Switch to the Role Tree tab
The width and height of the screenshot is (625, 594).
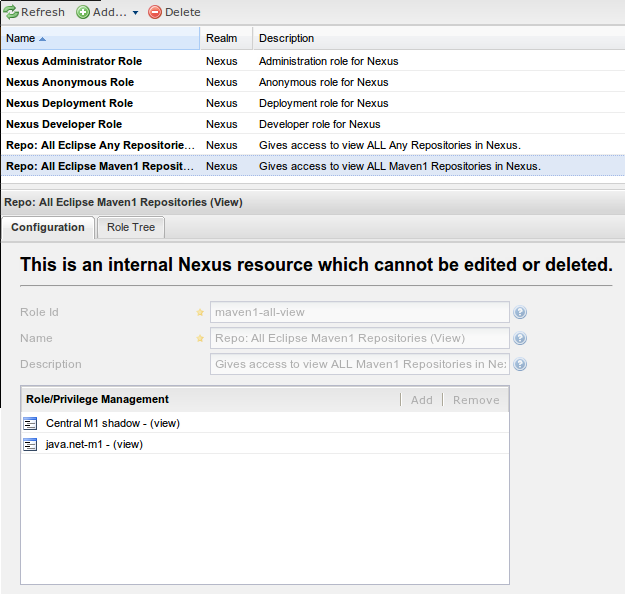[131, 227]
